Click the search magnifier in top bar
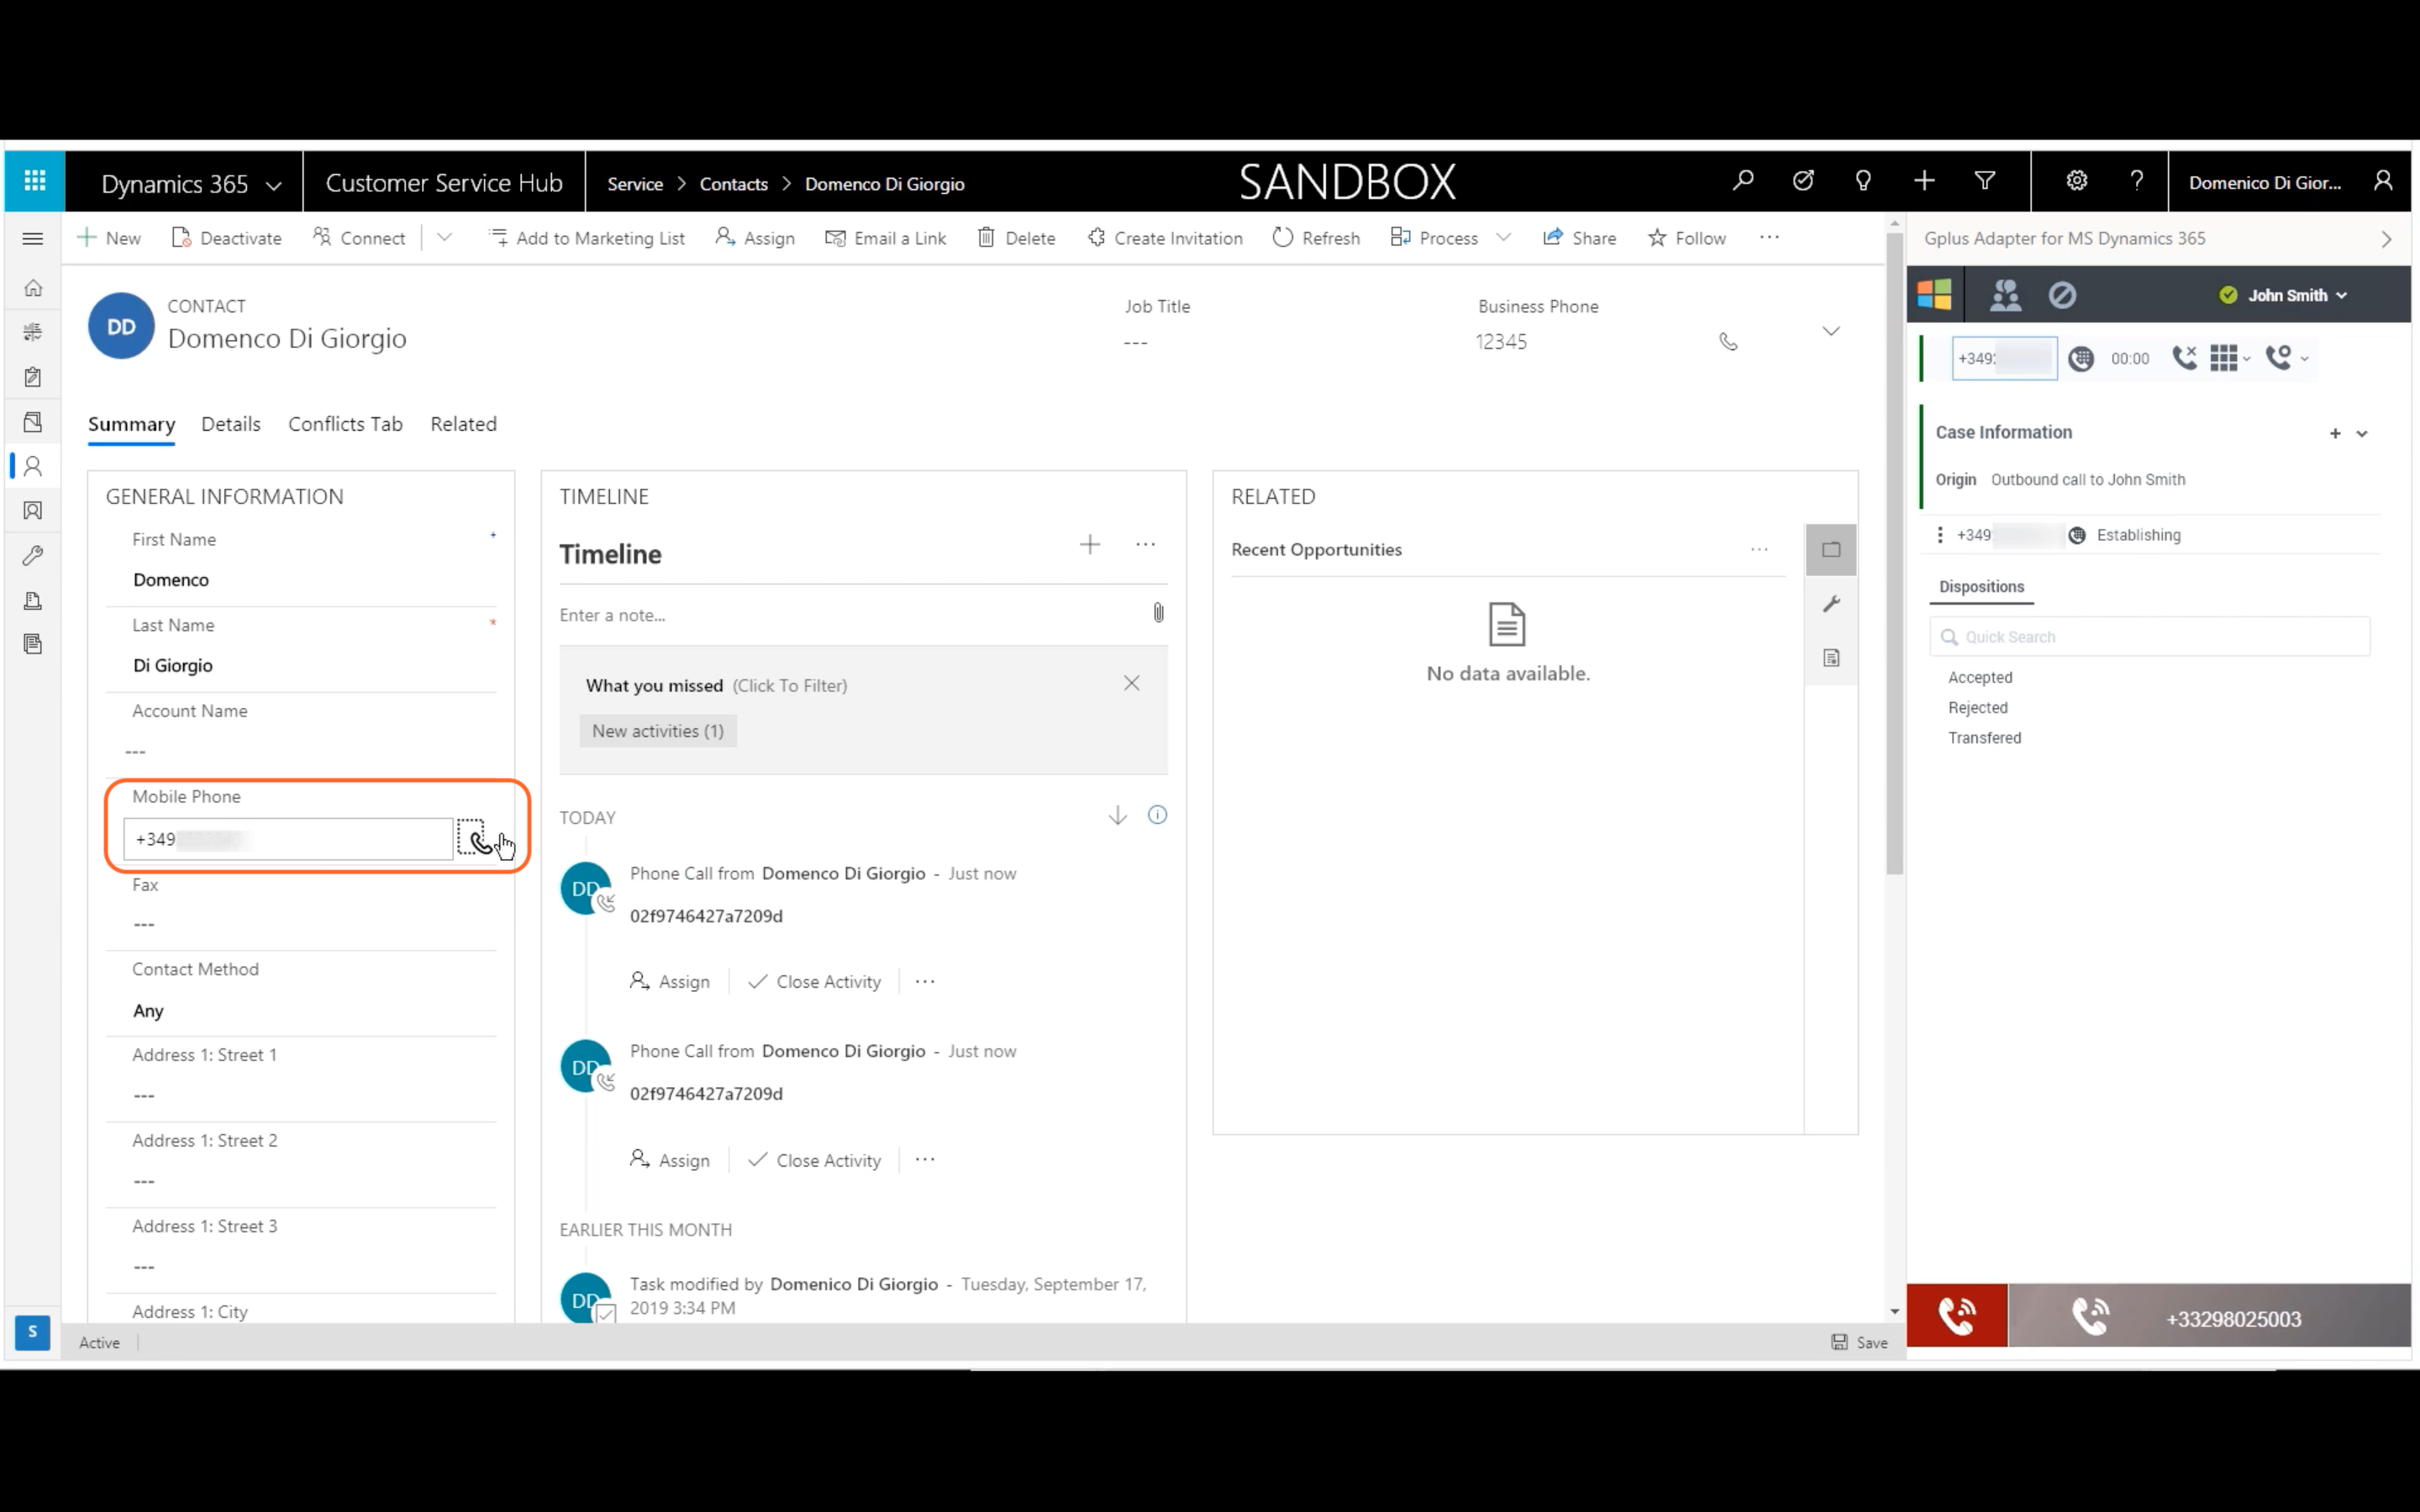2420x1512 pixels. pos(1743,181)
